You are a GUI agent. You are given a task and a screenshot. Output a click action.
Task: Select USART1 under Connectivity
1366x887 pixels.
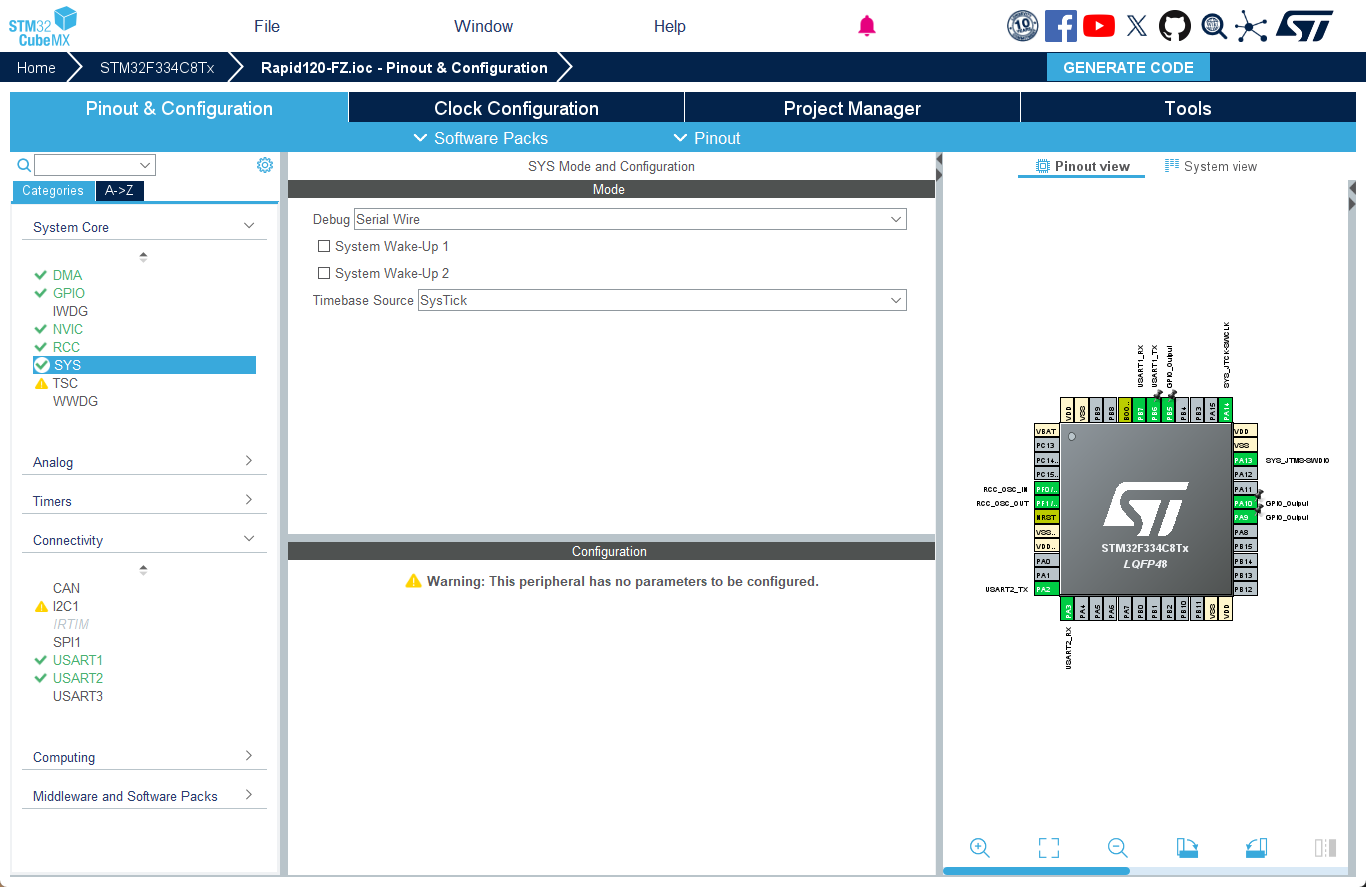78,660
